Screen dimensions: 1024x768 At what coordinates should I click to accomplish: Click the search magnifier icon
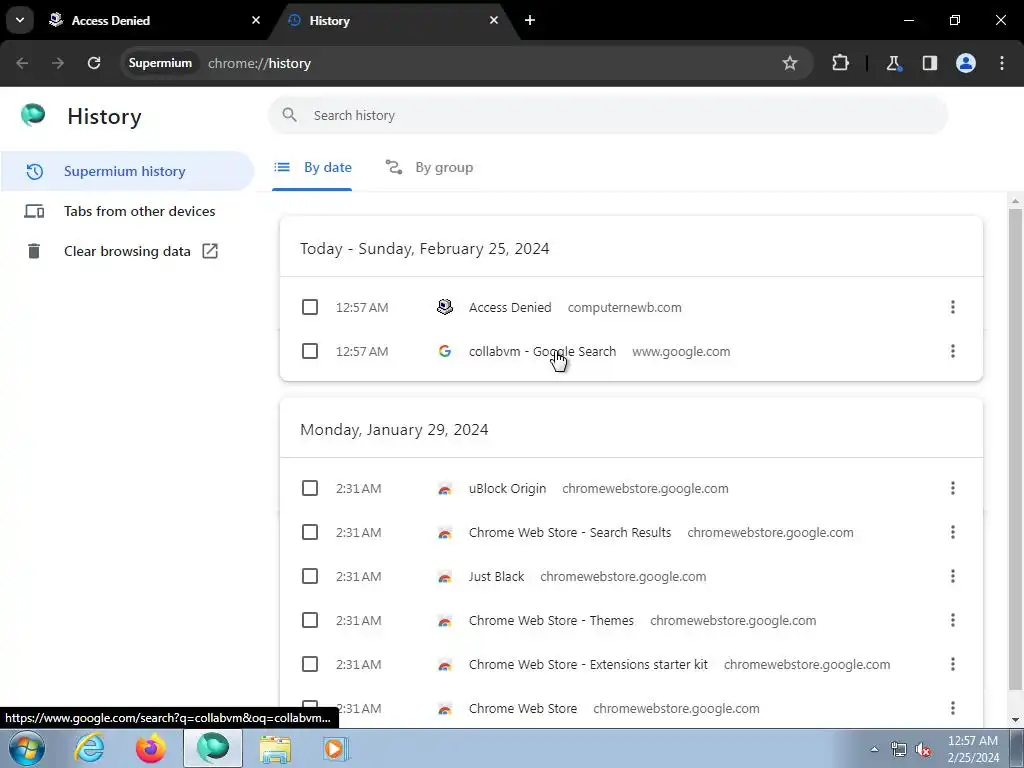(289, 115)
